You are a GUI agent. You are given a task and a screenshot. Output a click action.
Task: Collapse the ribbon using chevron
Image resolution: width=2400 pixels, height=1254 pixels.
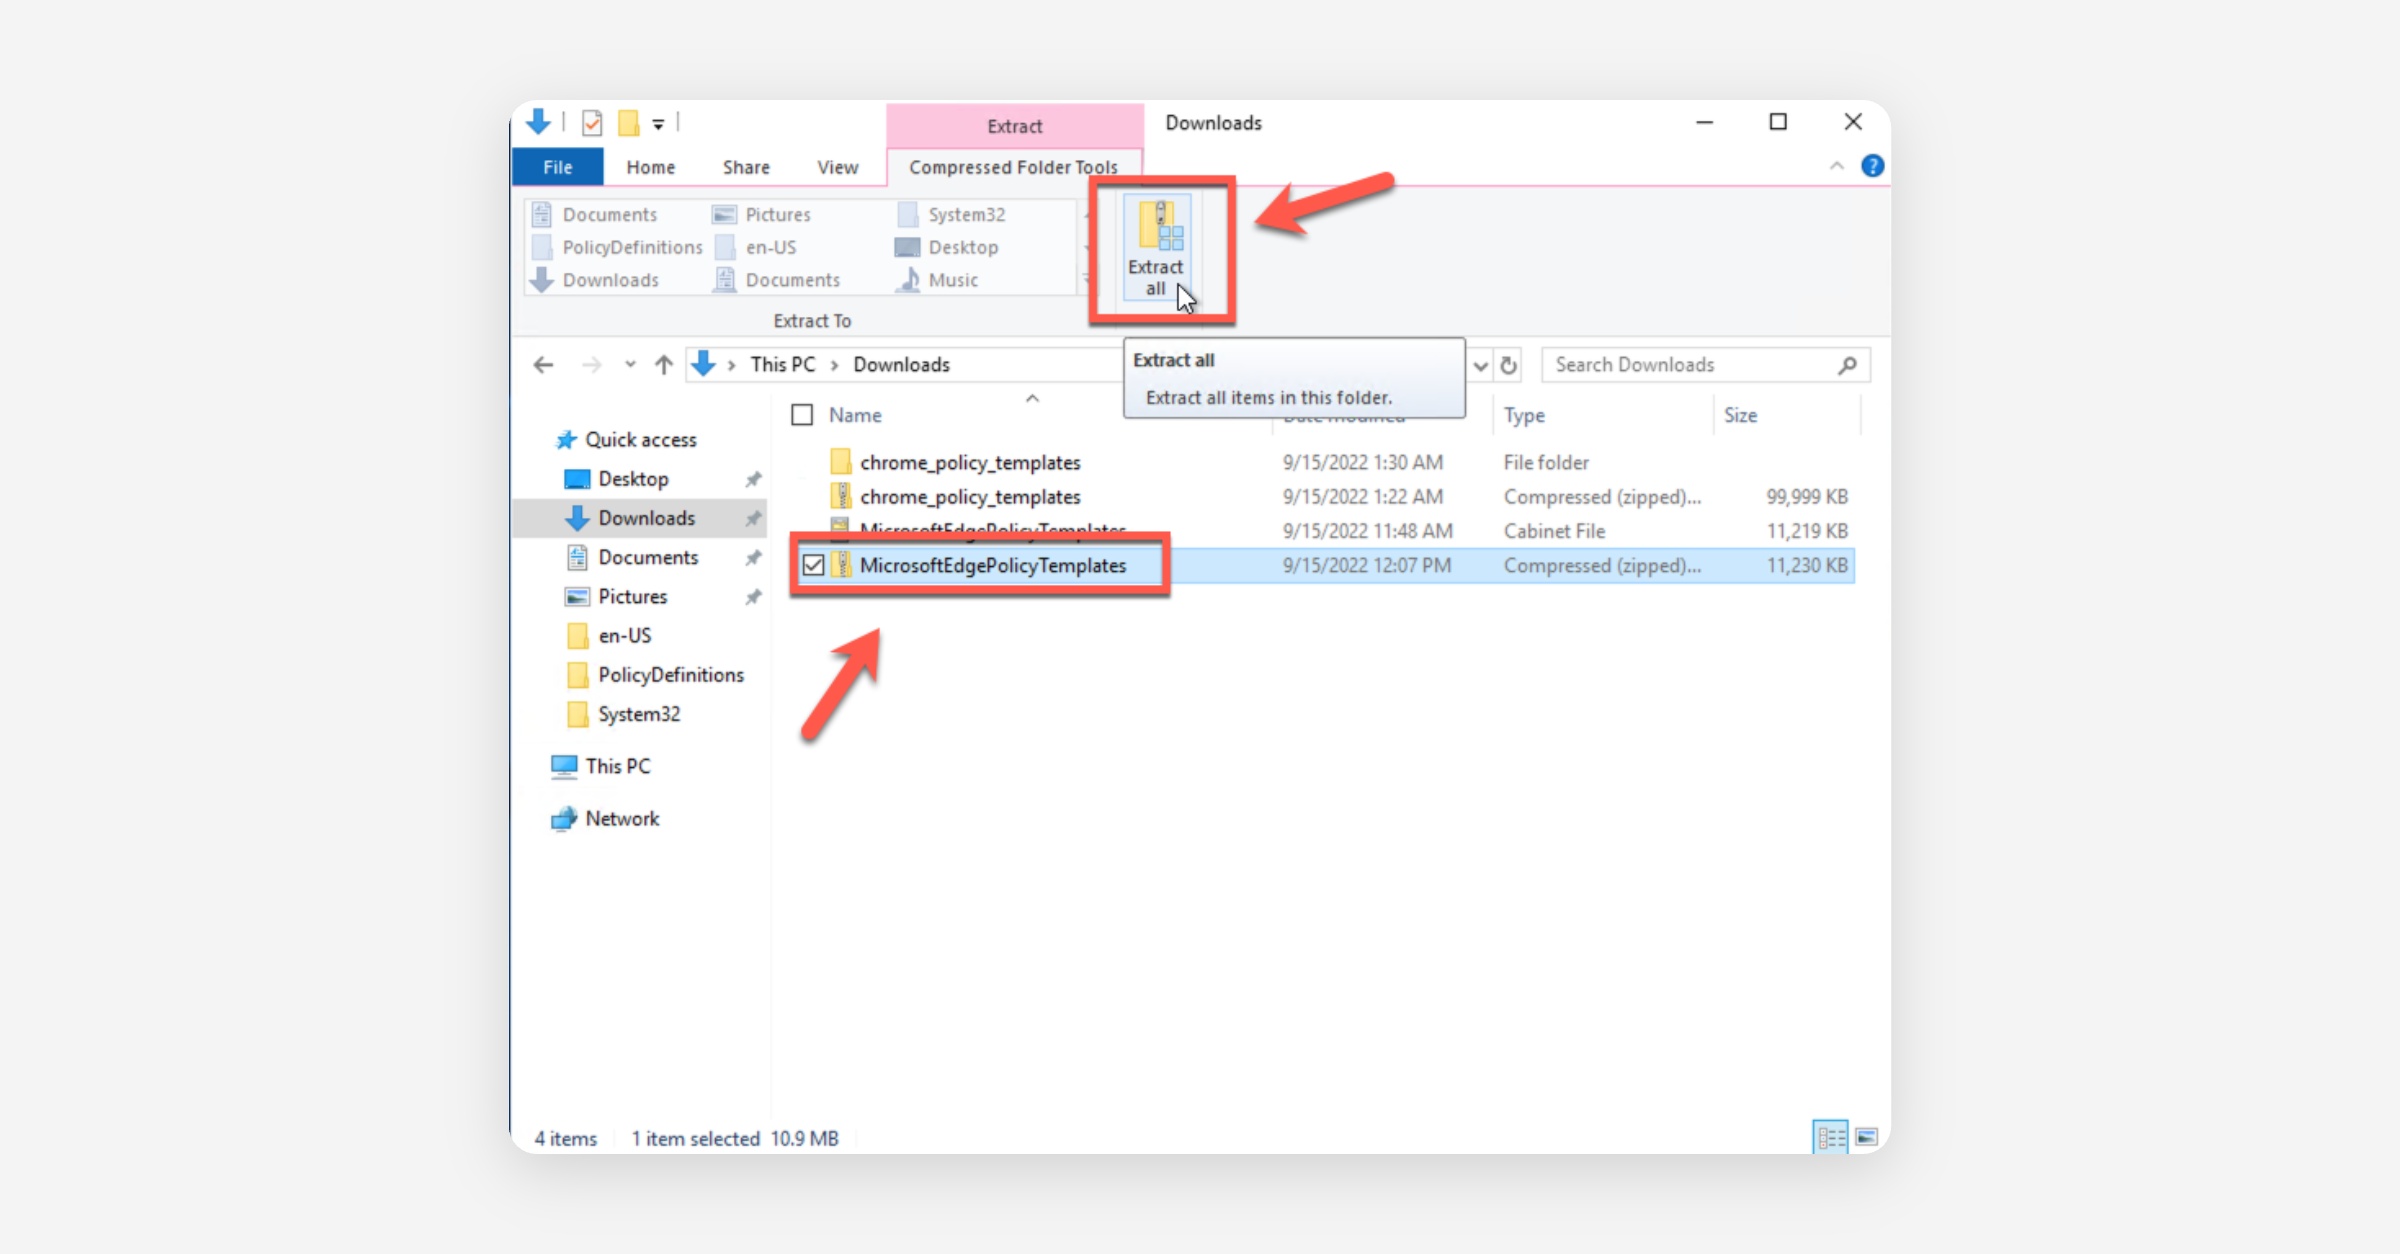click(1837, 166)
